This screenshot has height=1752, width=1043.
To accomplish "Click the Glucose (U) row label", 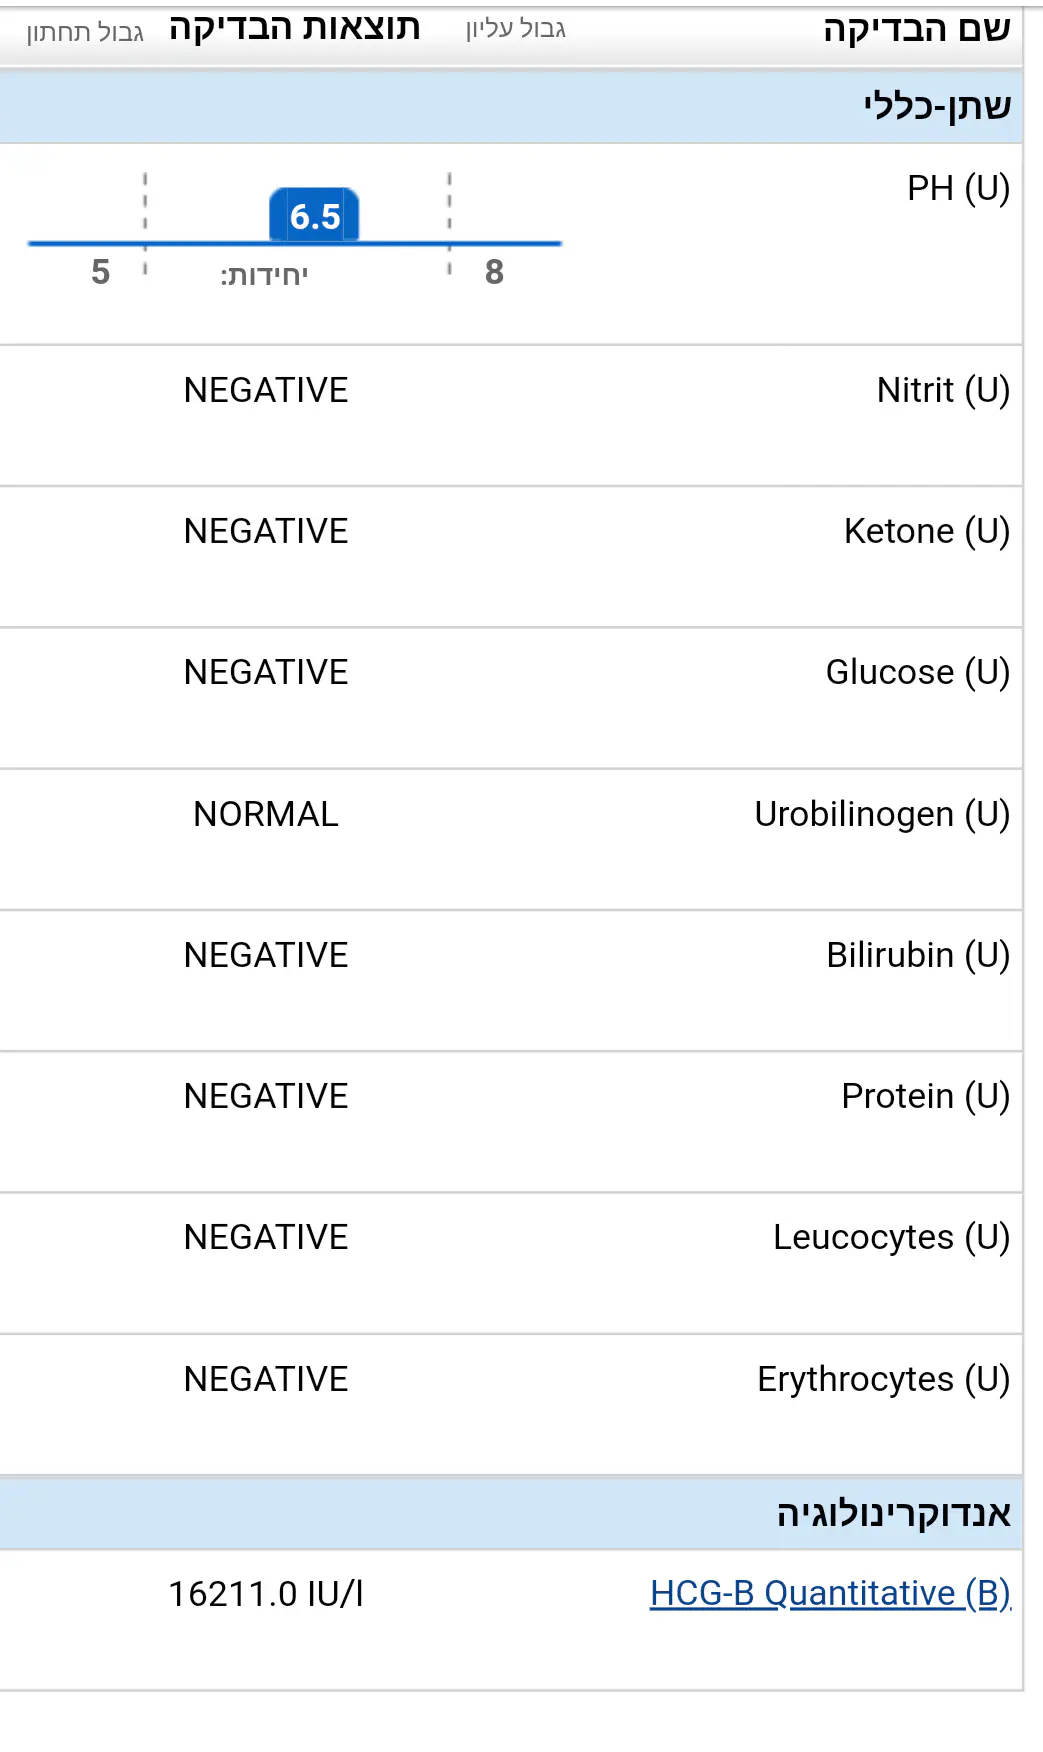I will coord(917,672).
